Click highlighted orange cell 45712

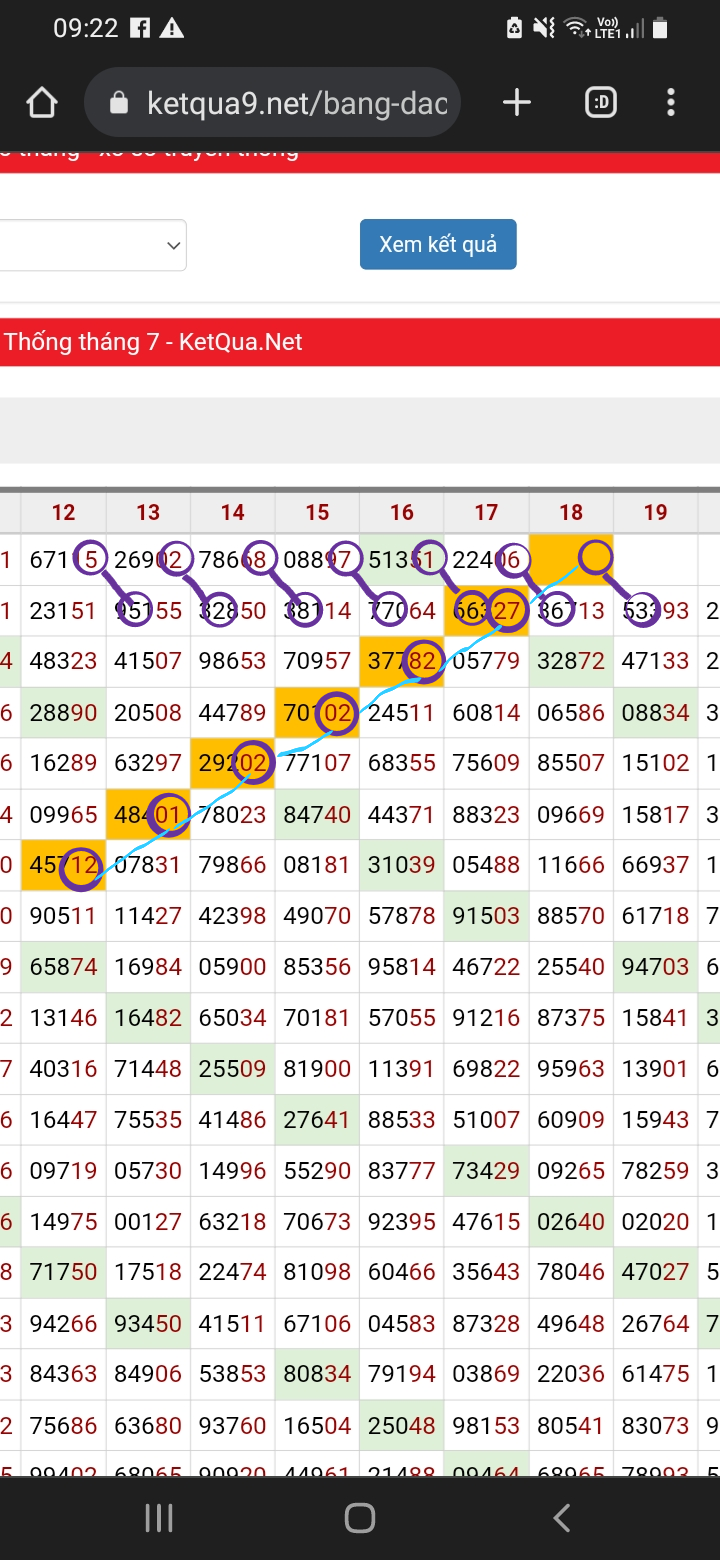[63, 866]
